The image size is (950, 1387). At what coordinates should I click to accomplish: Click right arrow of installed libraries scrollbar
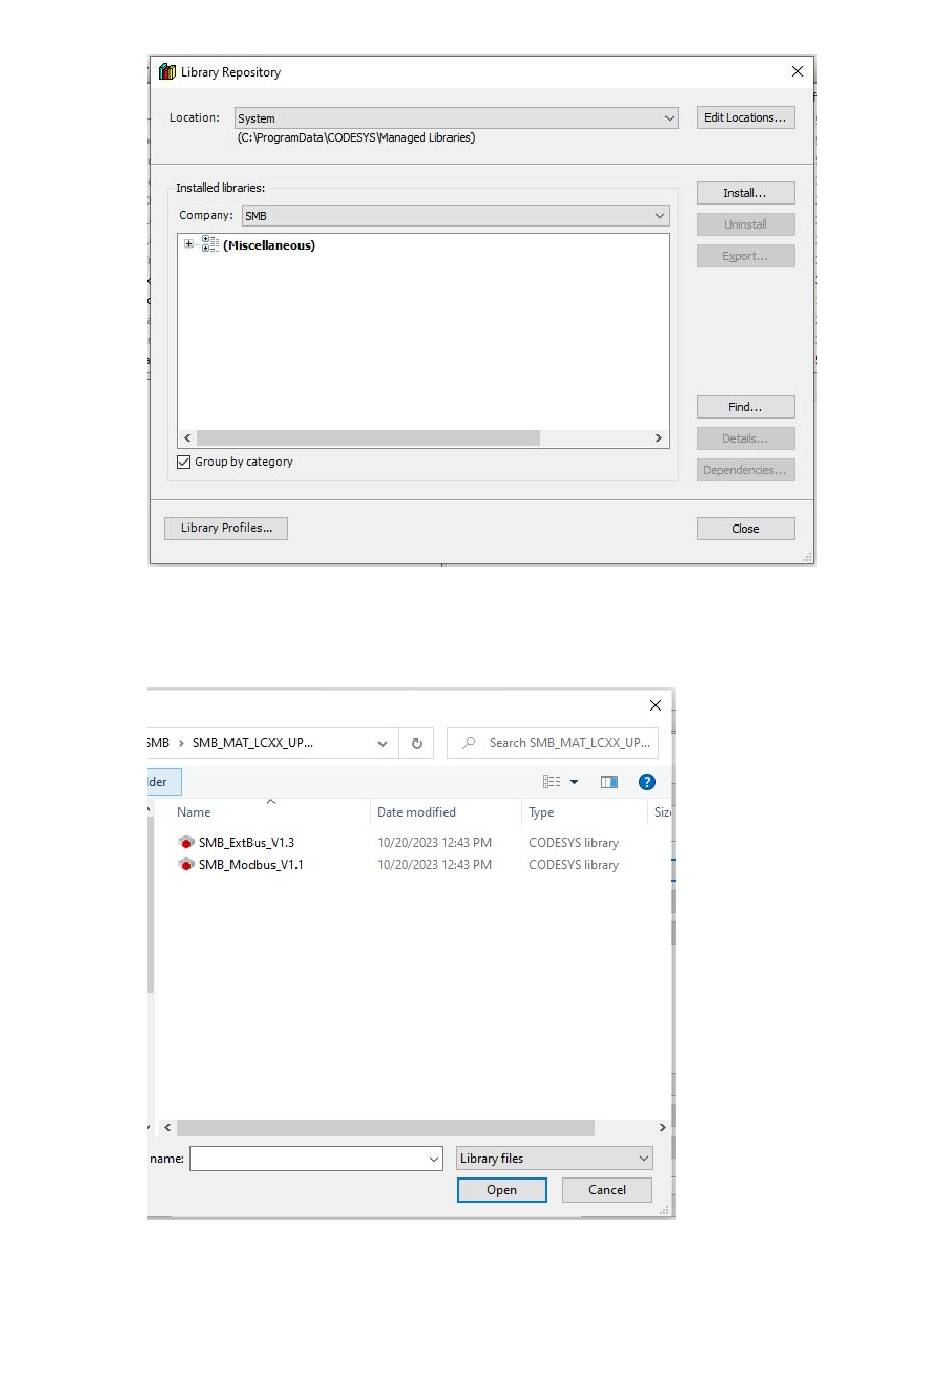coord(658,438)
